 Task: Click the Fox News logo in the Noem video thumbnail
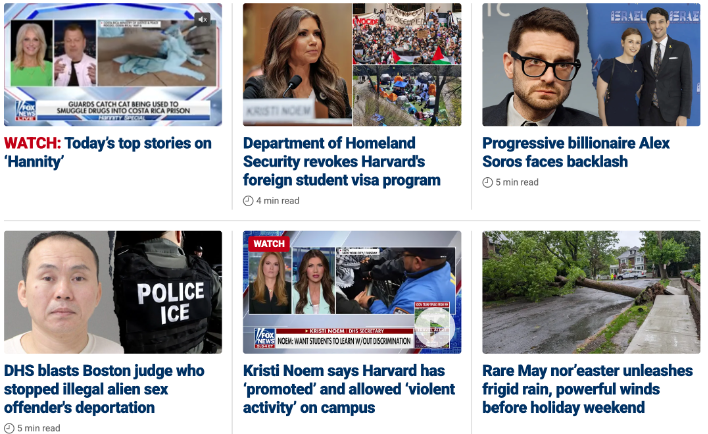[x=265, y=338]
